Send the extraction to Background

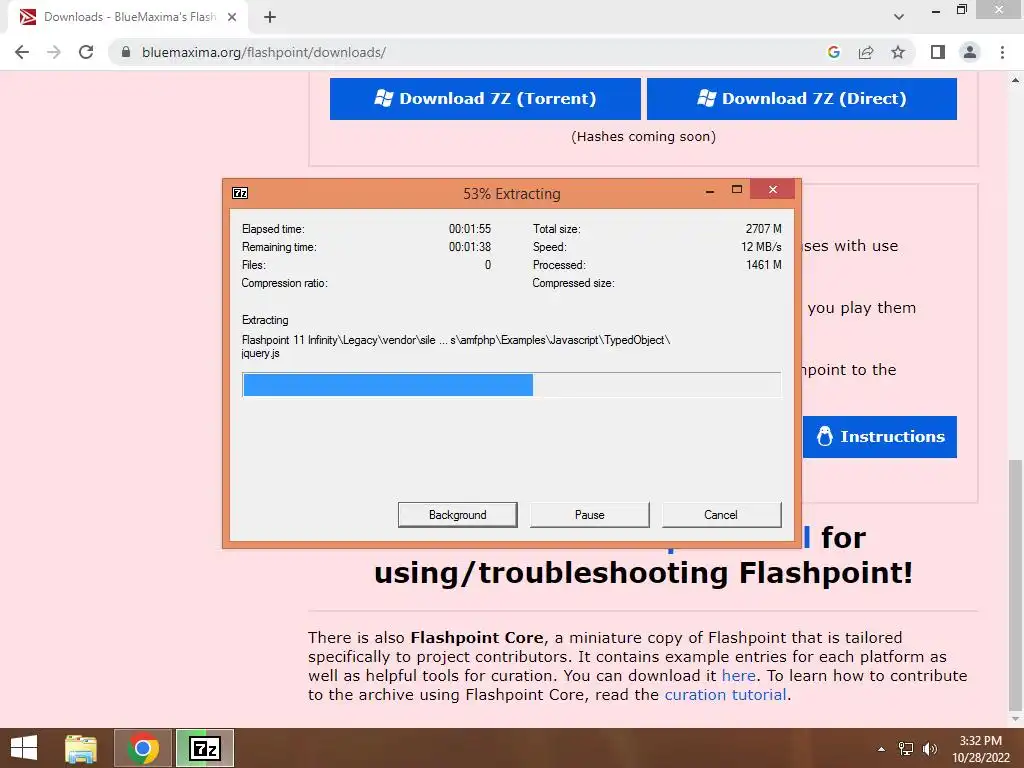pyautogui.click(x=457, y=515)
